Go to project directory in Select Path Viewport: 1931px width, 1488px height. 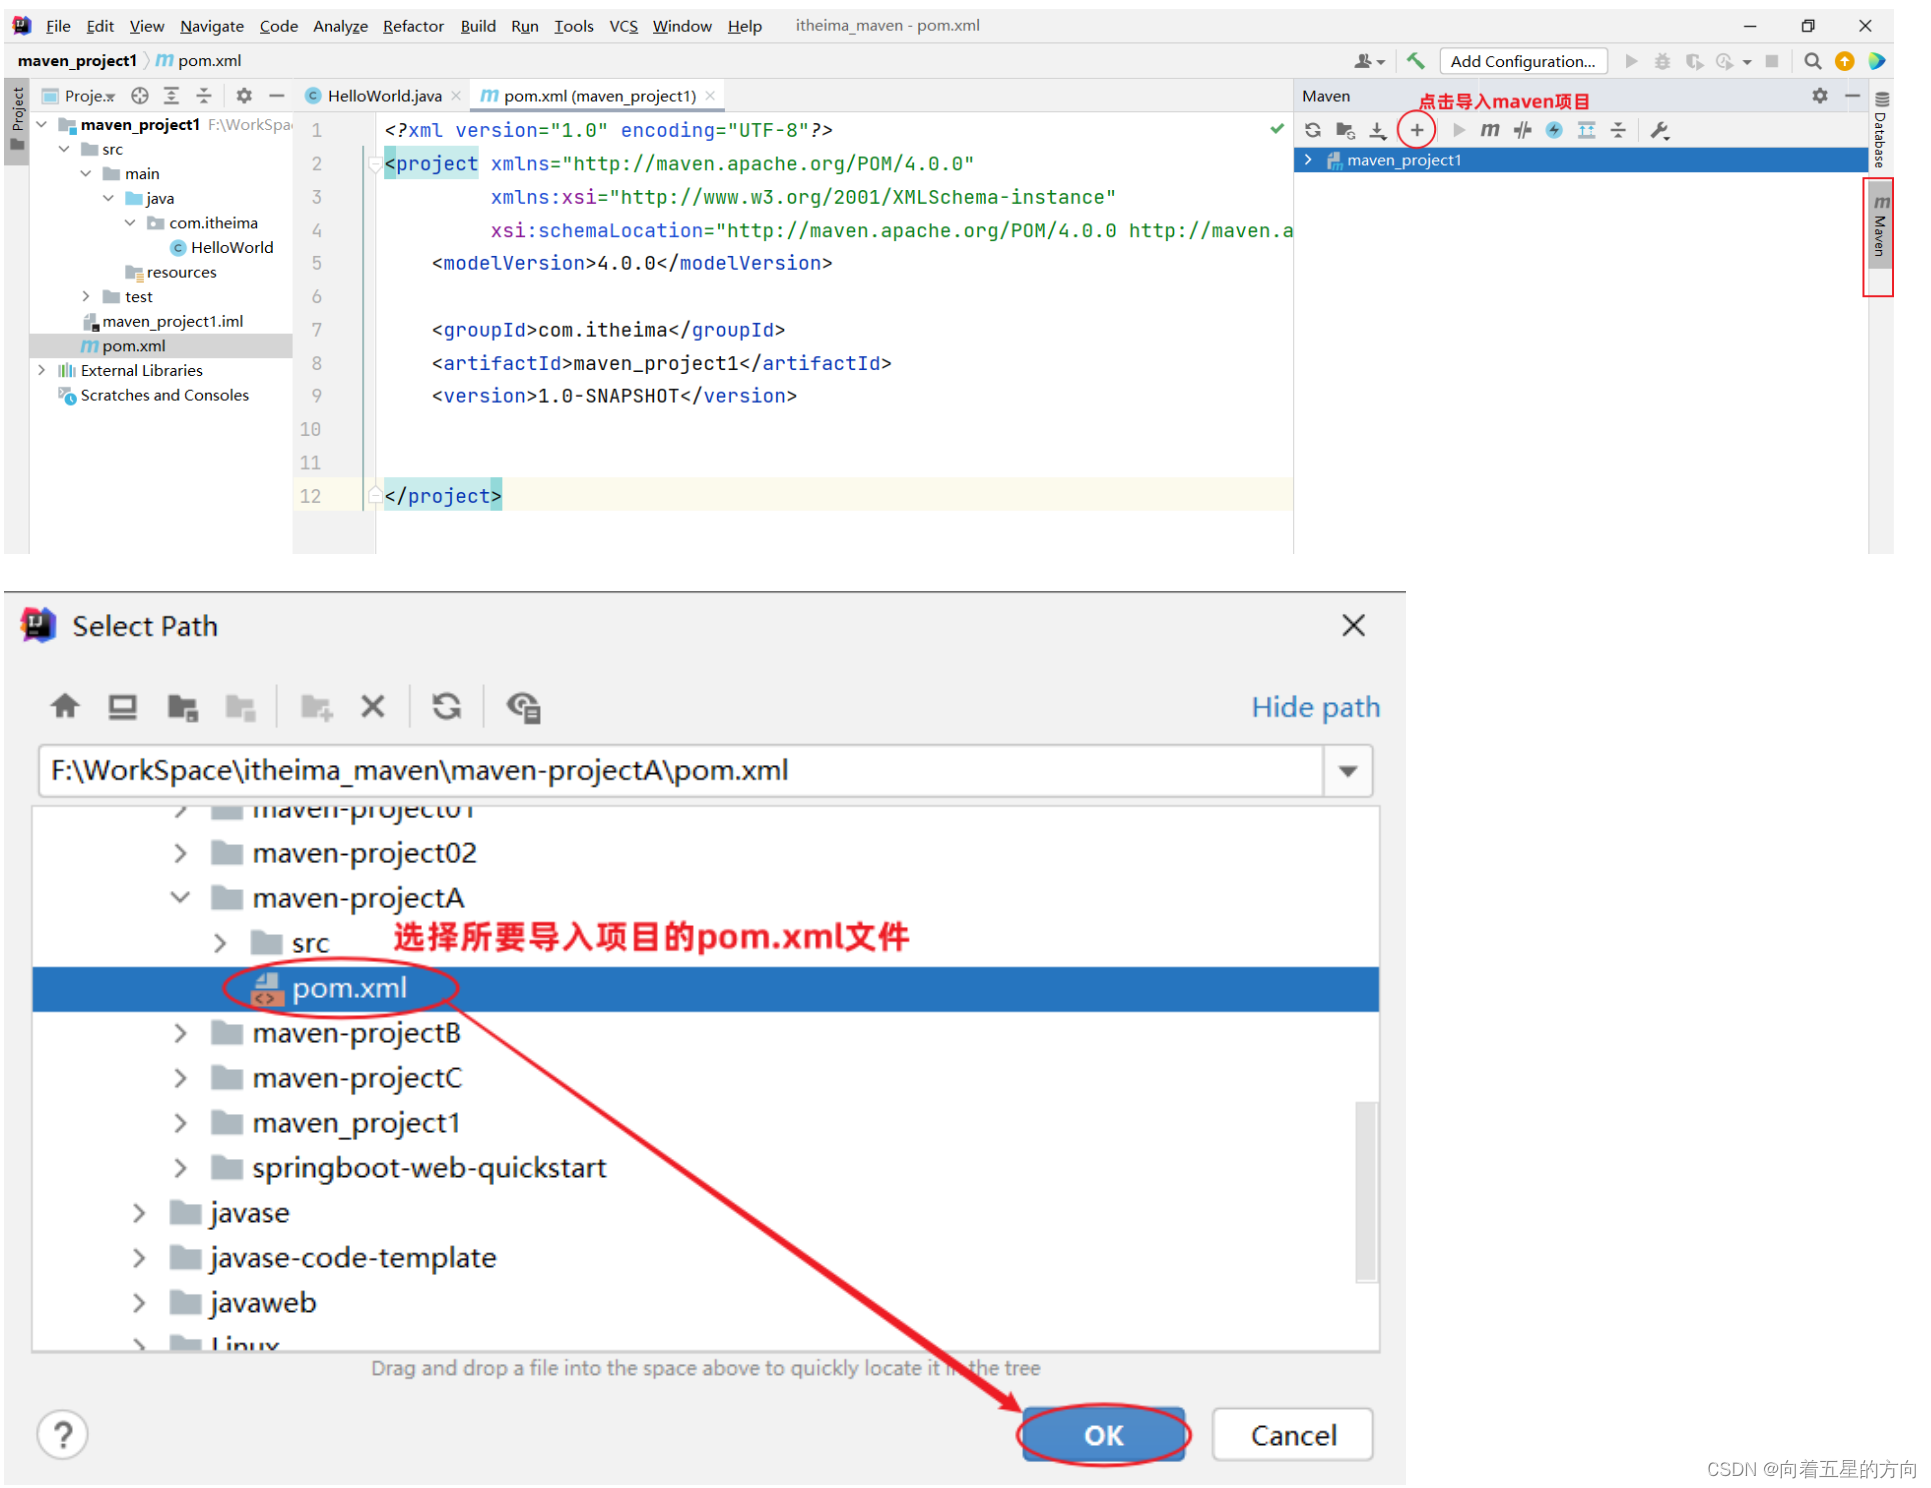point(182,707)
